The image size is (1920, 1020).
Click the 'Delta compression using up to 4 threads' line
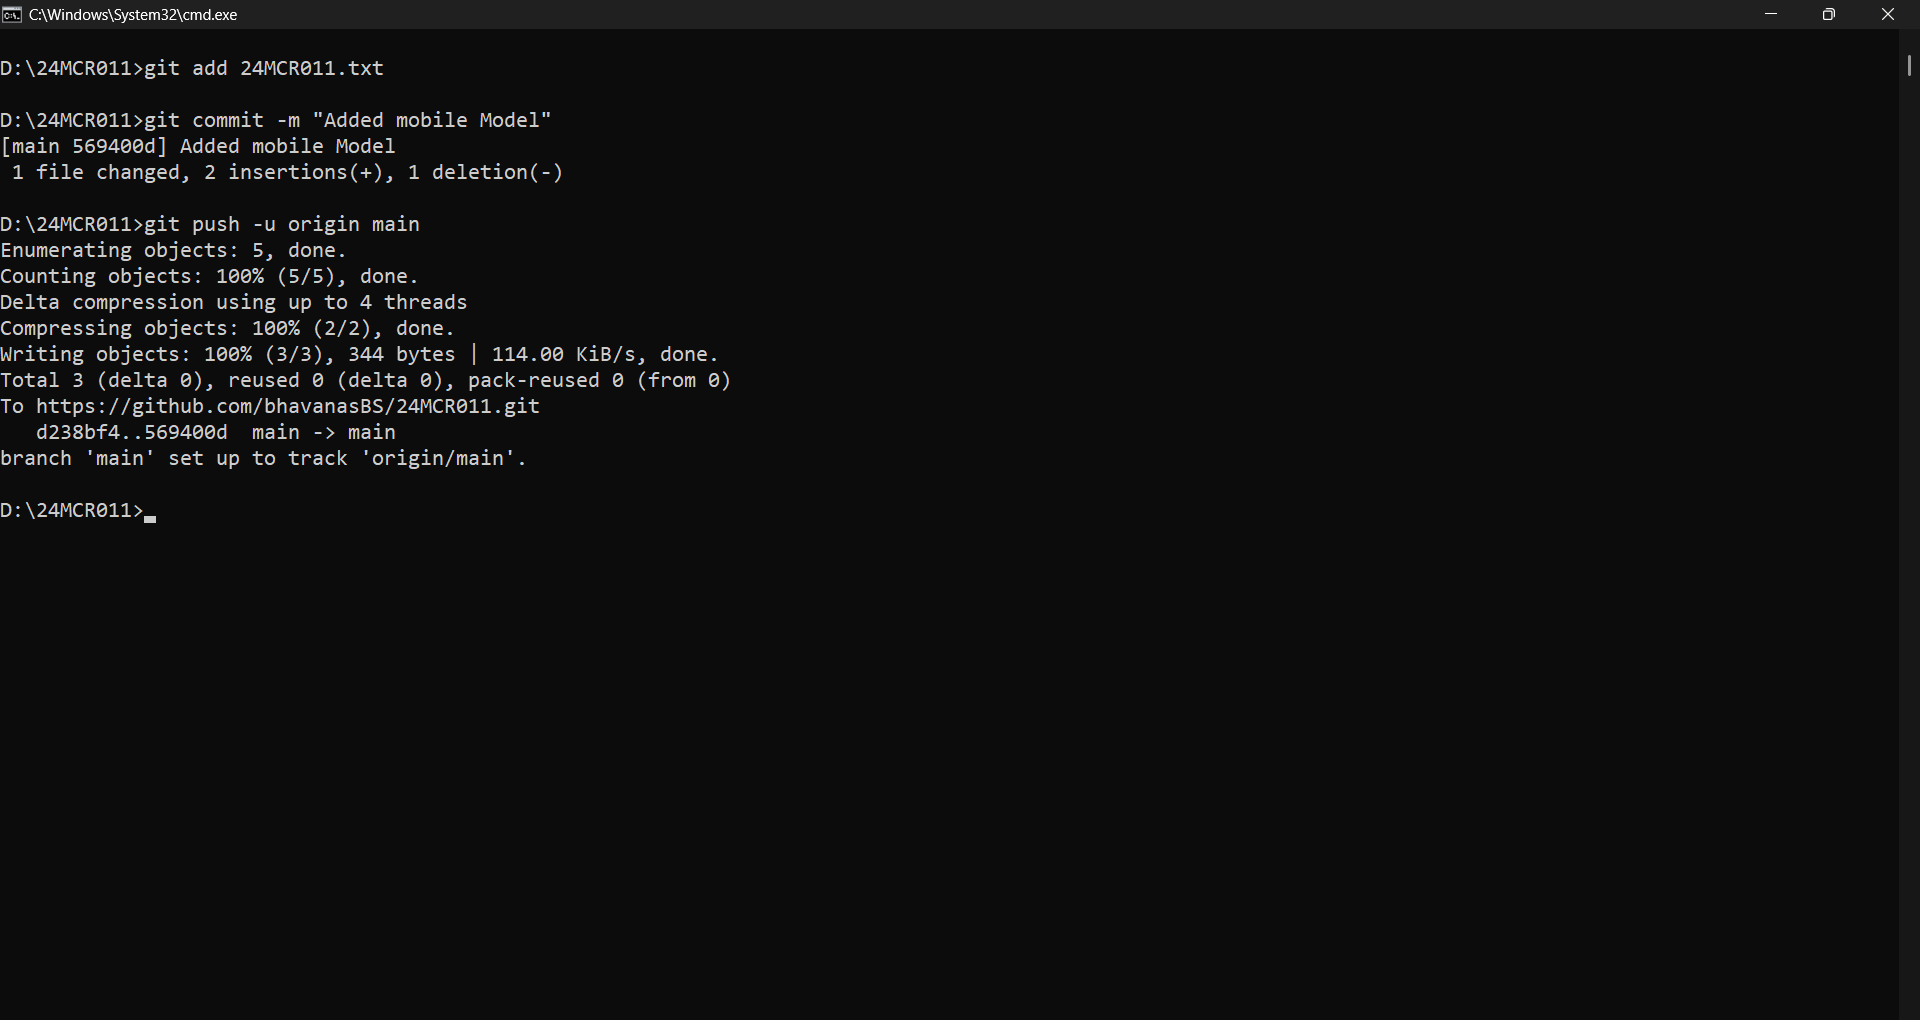(234, 302)
